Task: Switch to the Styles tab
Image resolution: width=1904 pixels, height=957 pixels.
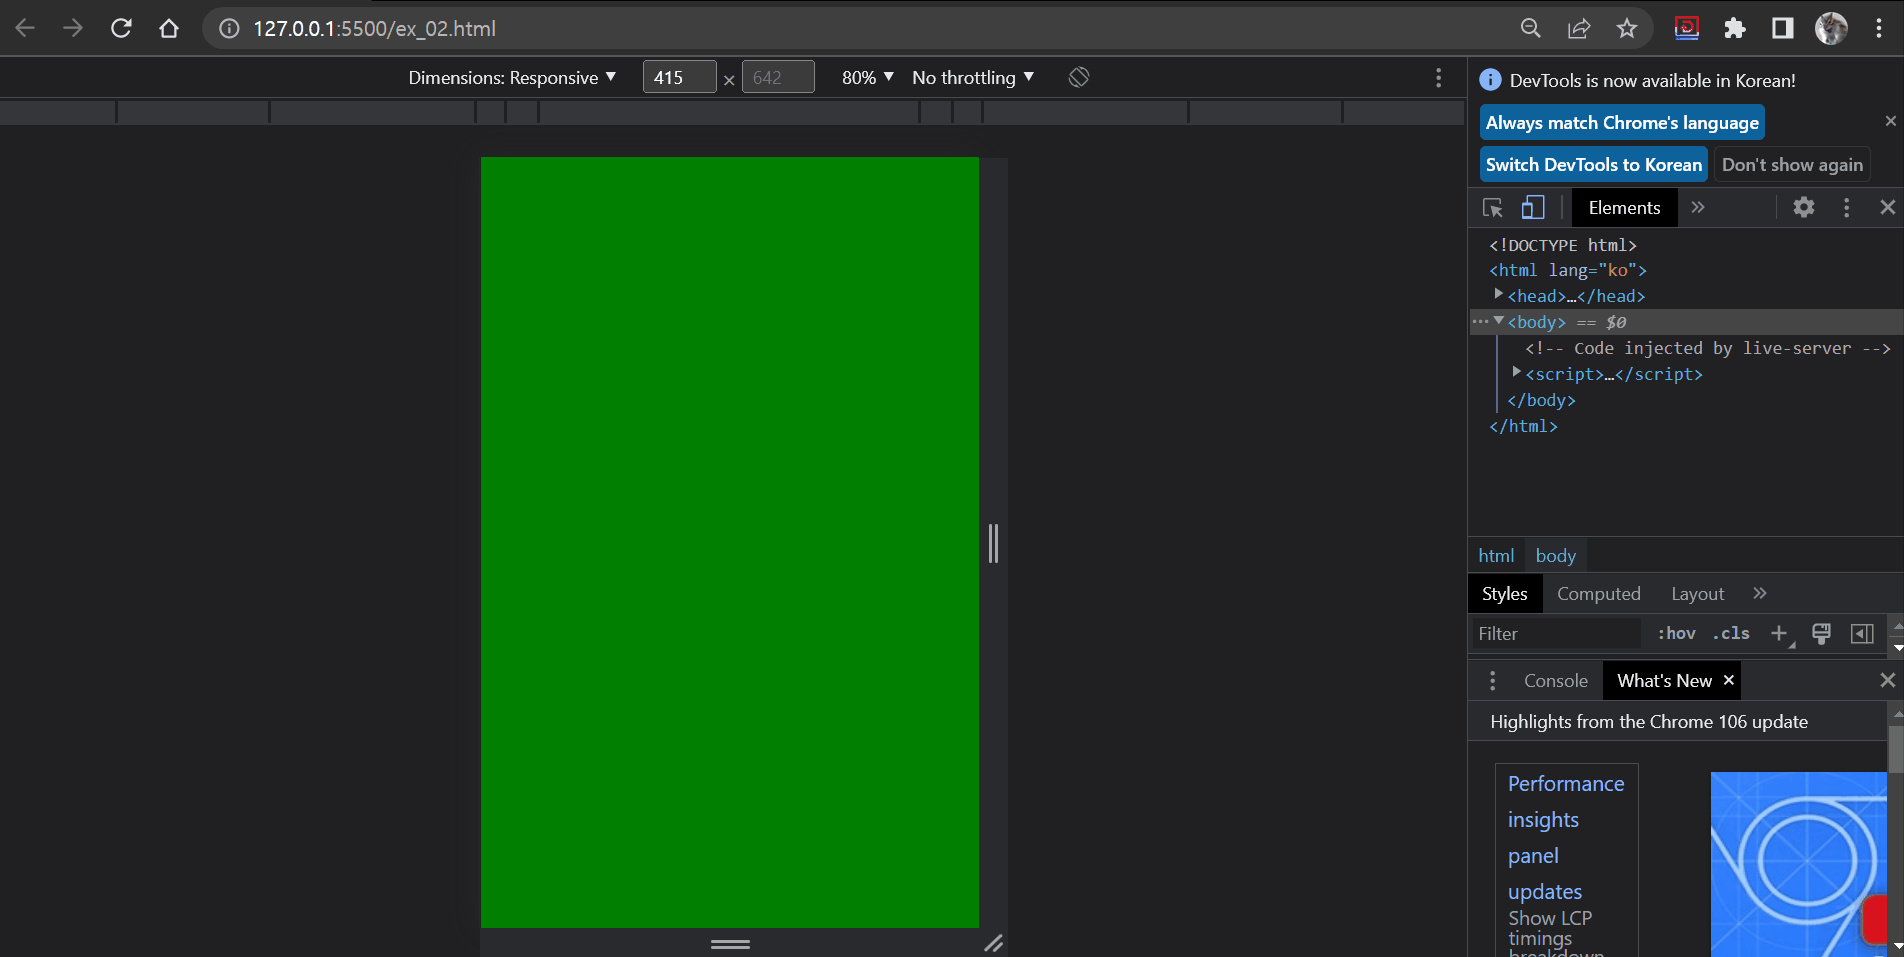Action: 1504,593
